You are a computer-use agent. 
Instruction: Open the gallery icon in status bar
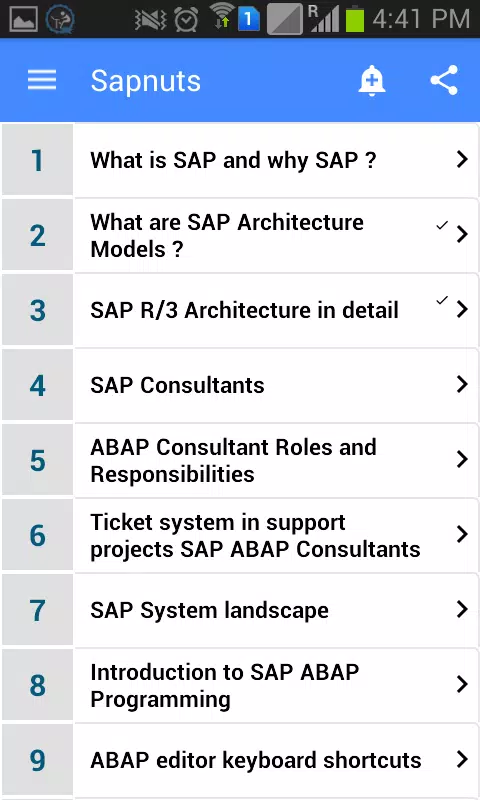(22, 19)
